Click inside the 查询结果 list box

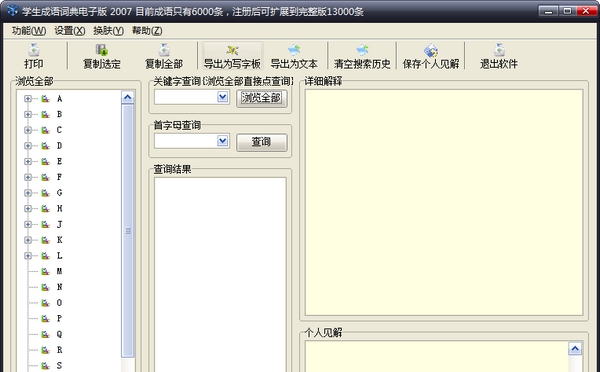click(x=220, y=274)
